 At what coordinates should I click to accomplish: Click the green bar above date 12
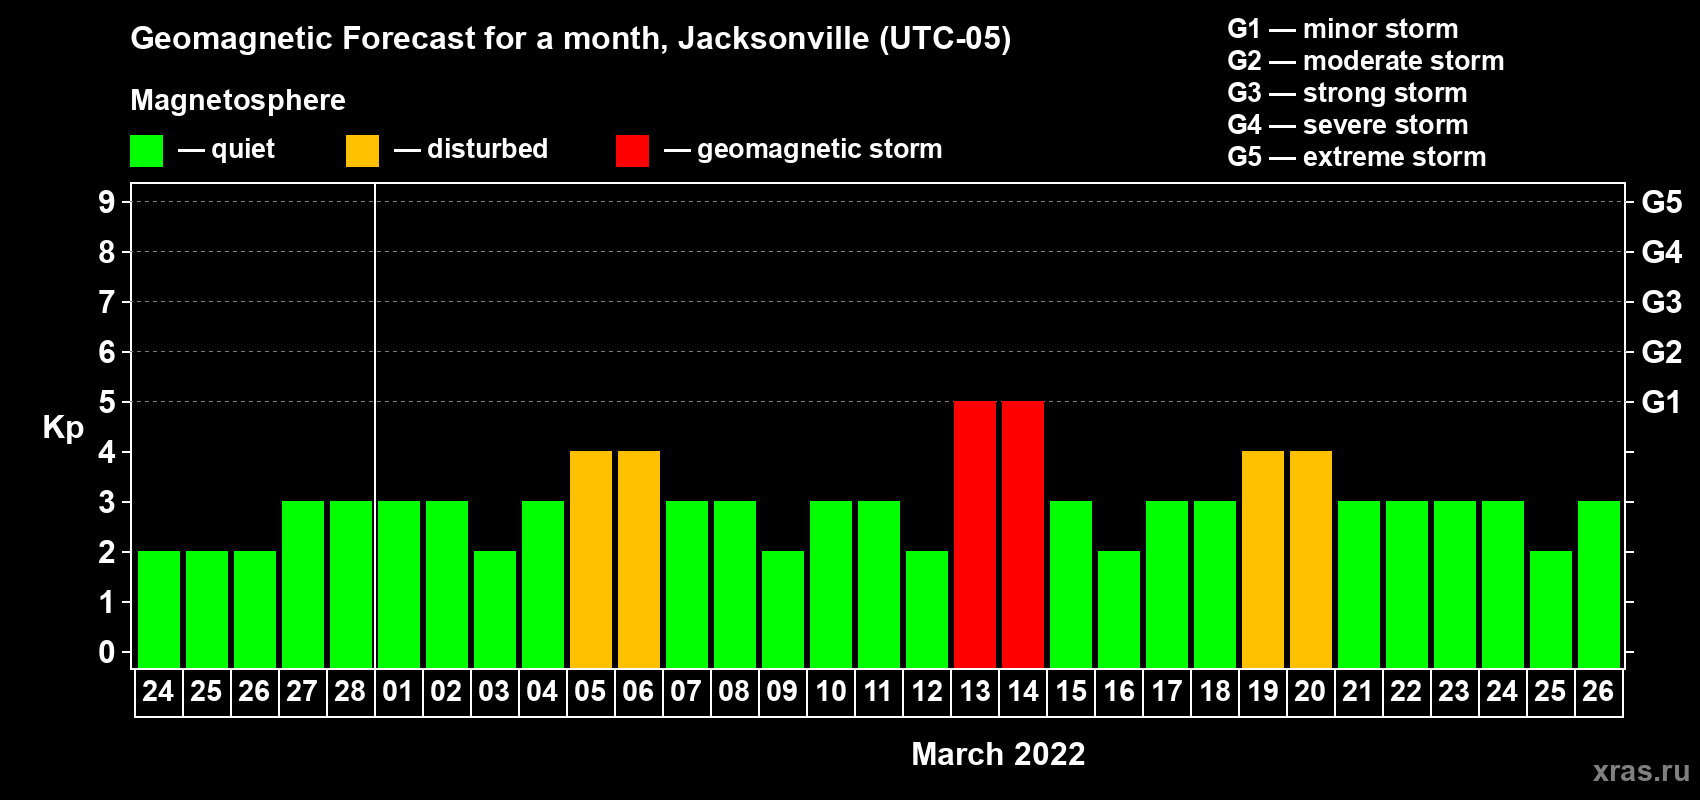click(x=927, y=609)
